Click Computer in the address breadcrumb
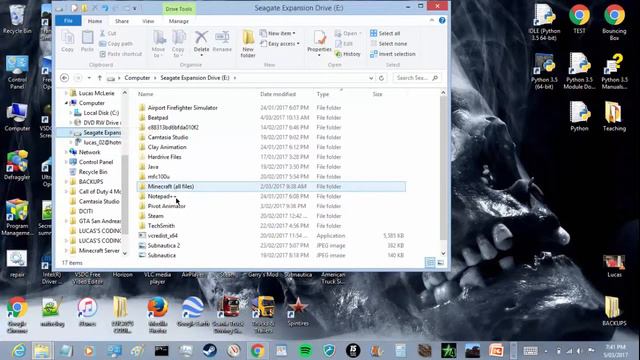 137,78
